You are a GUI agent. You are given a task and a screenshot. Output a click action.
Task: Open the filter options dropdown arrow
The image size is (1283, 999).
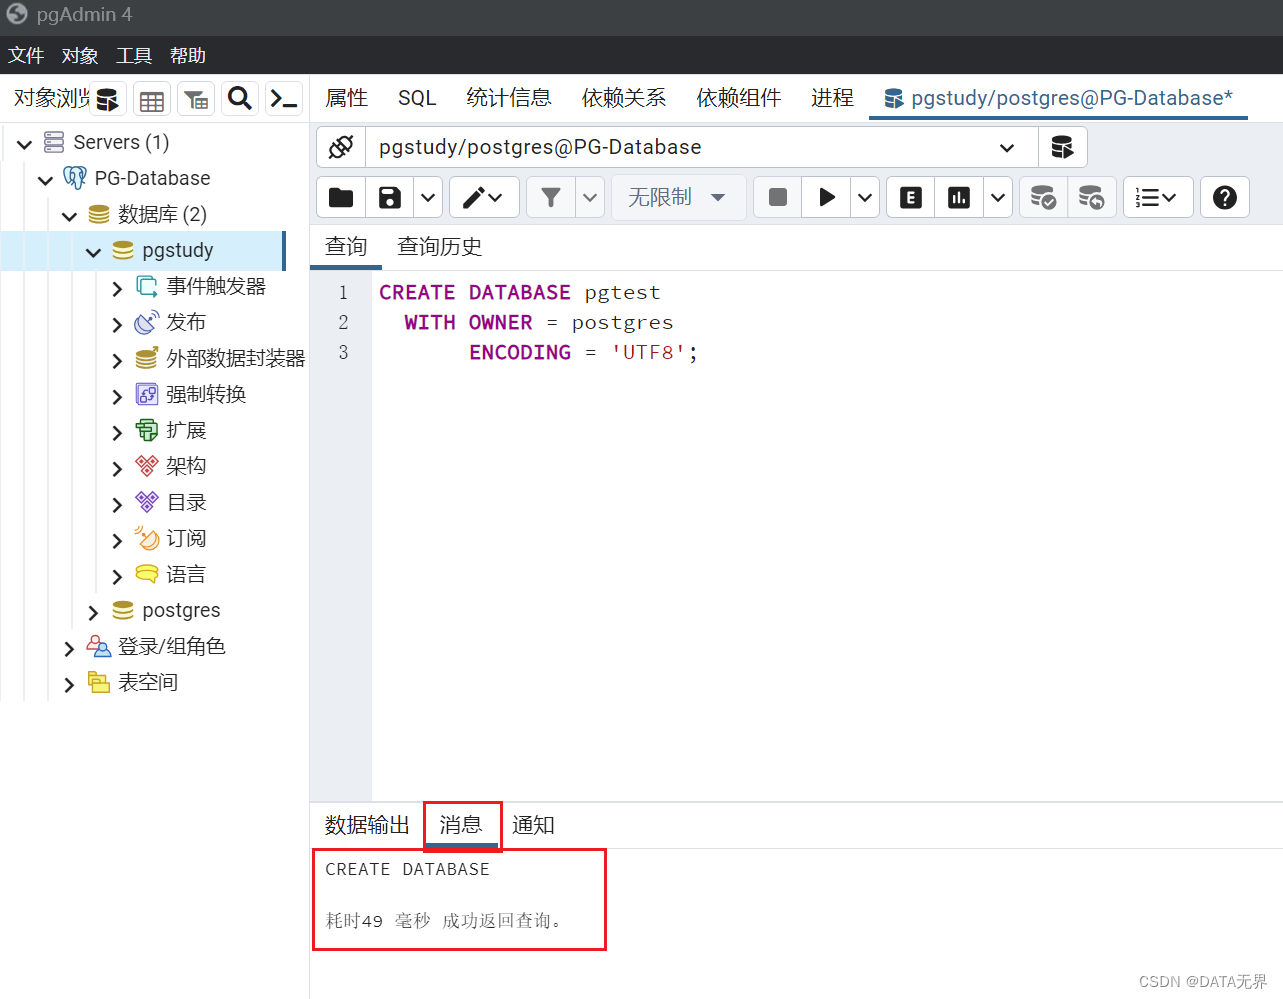pos(590,197)
